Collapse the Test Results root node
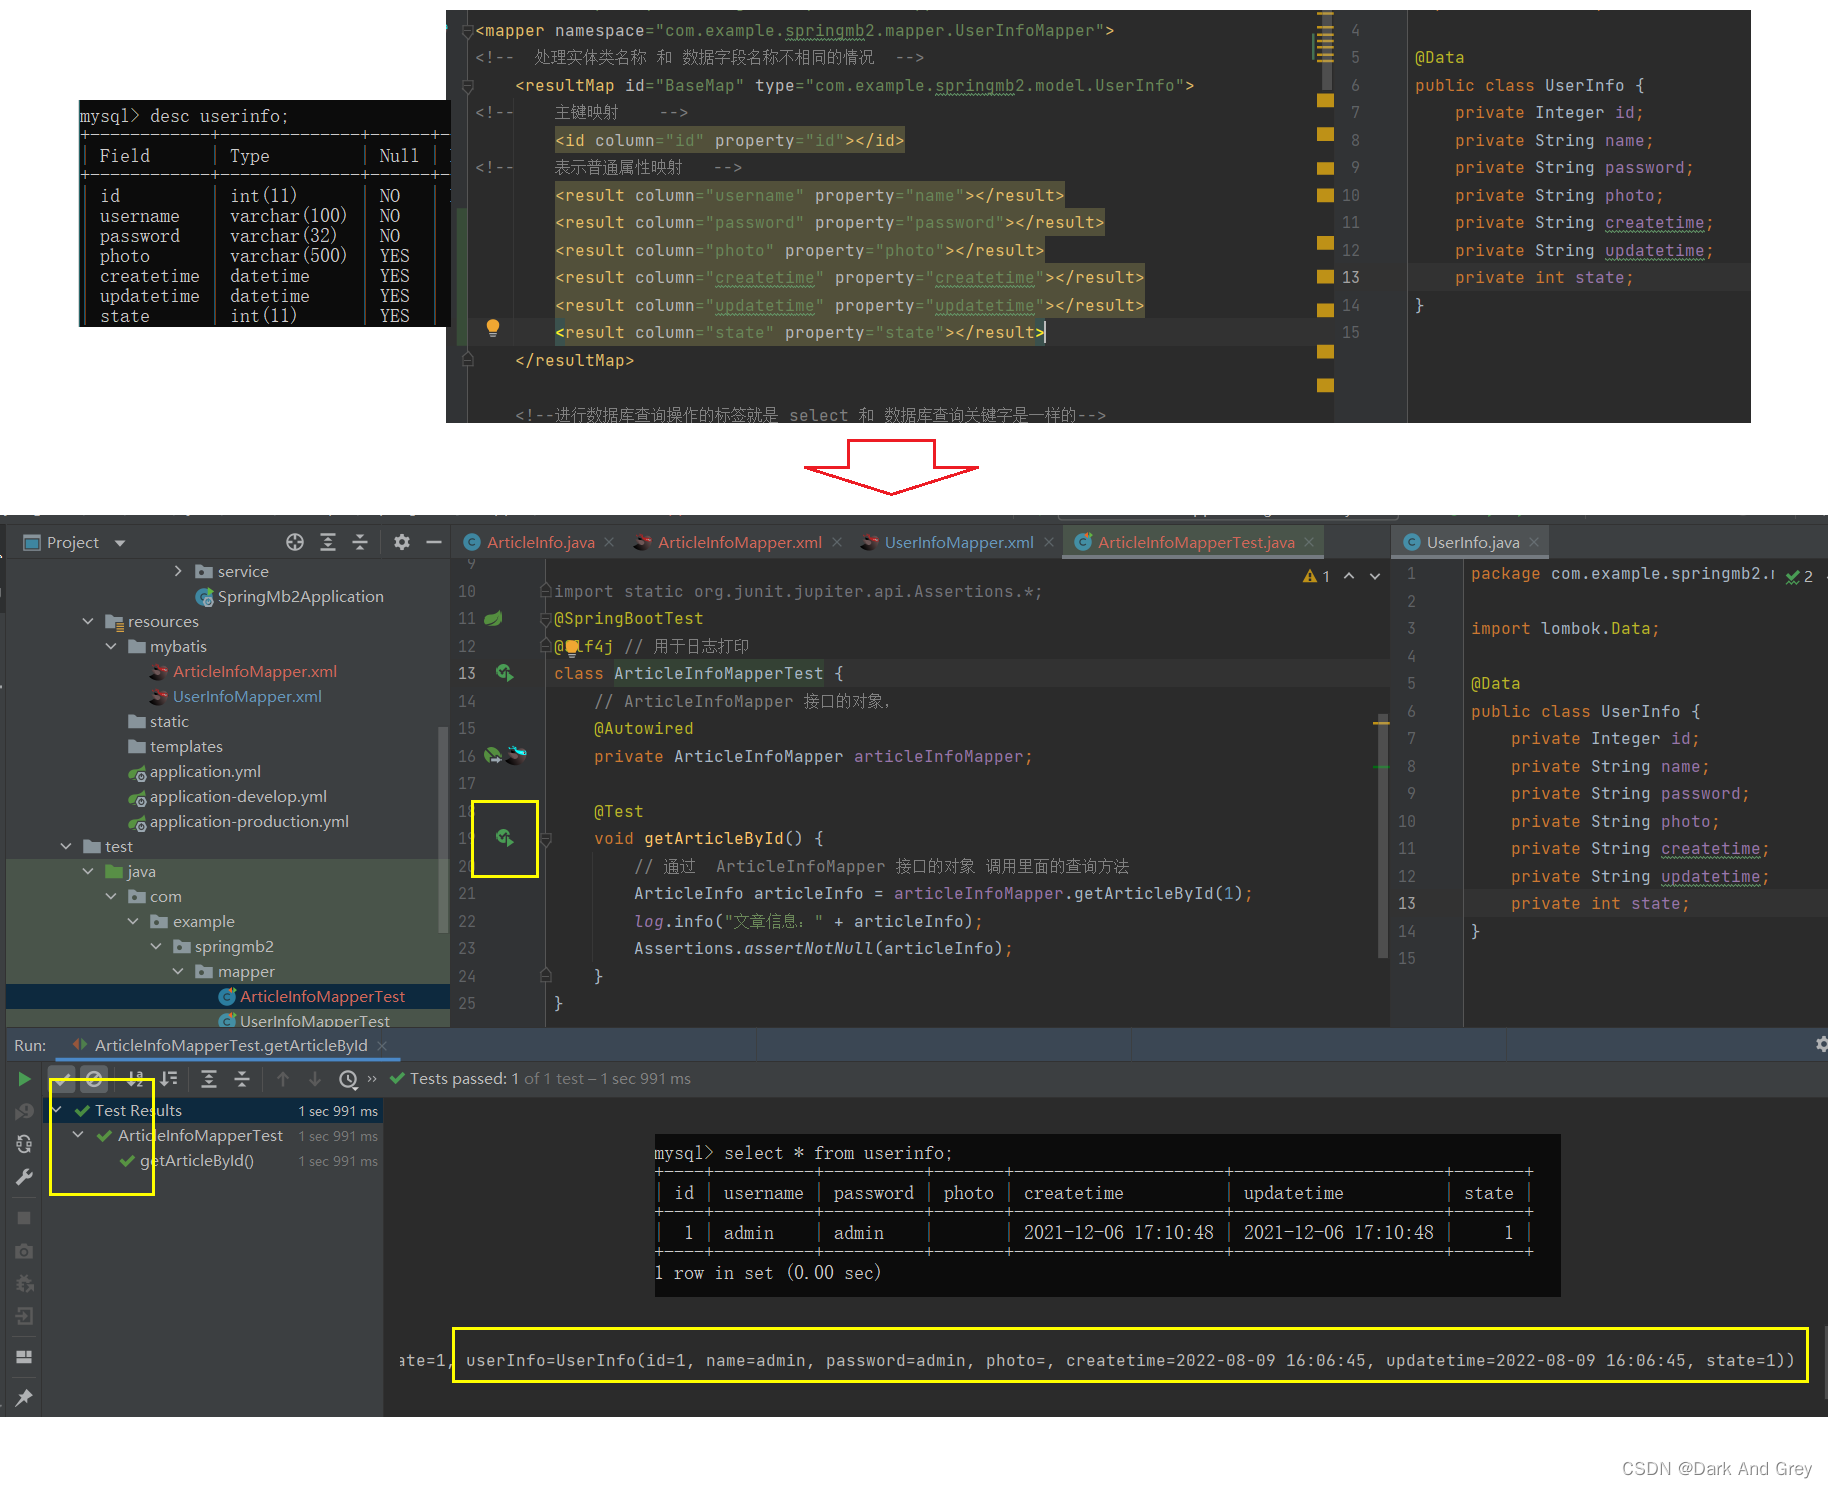Viewport: 1828px width, 1488px height. click(x=57, y=1110)
